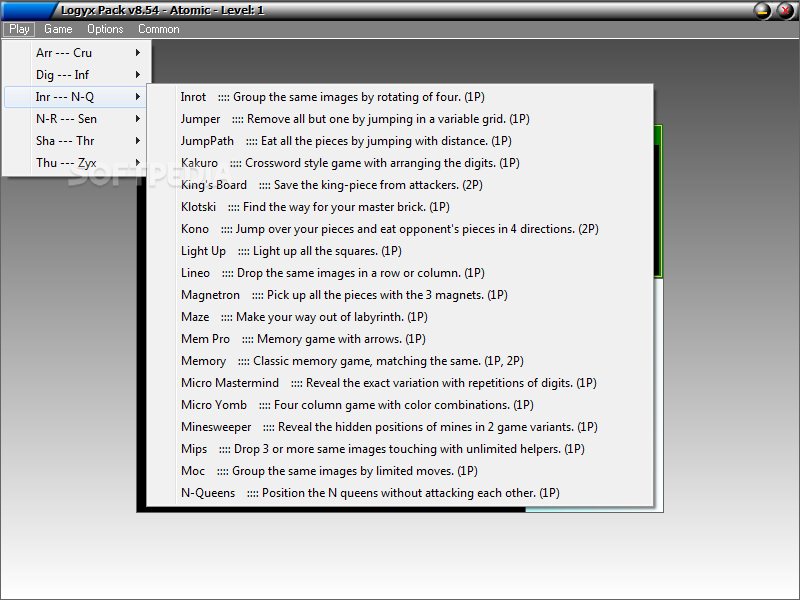Expand the N-R --- Sen submenu

(75, 118)
